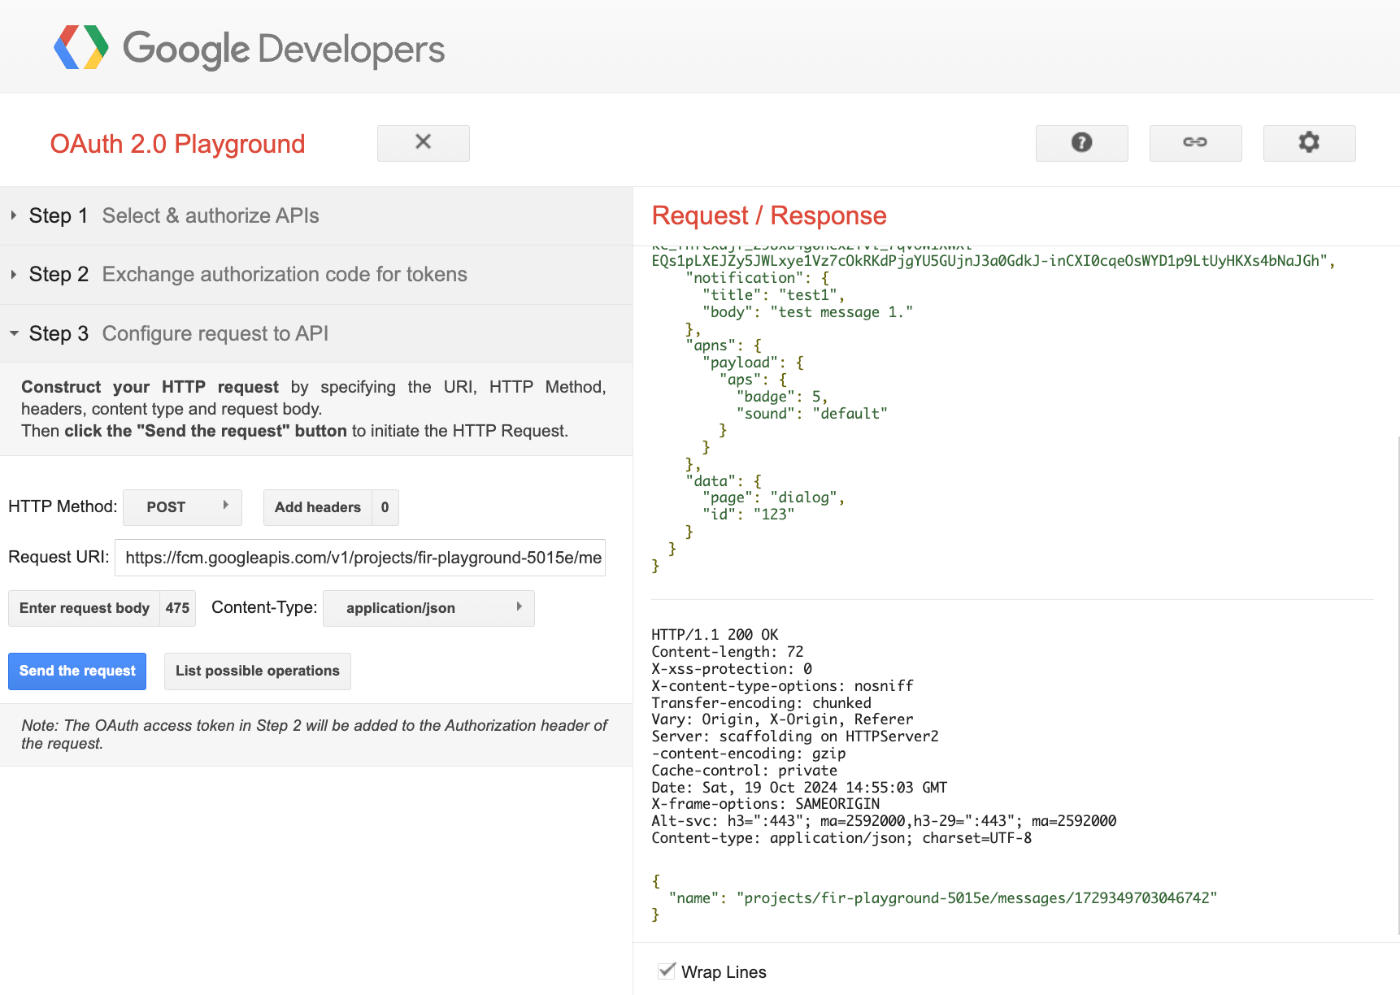Image resolution: width=1400 pixels, height=995 pixels.
Task: Click the Alt-svc header line
Action: point(883,821)
